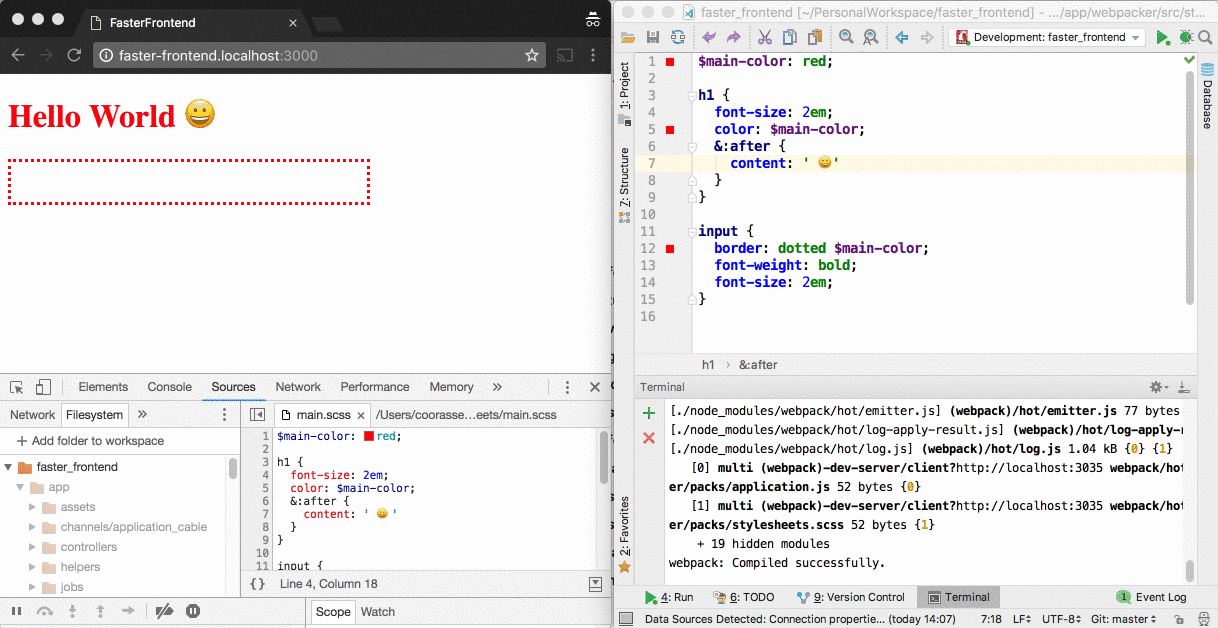
Task: Toggle pause on exceptions
Action: 193,611
